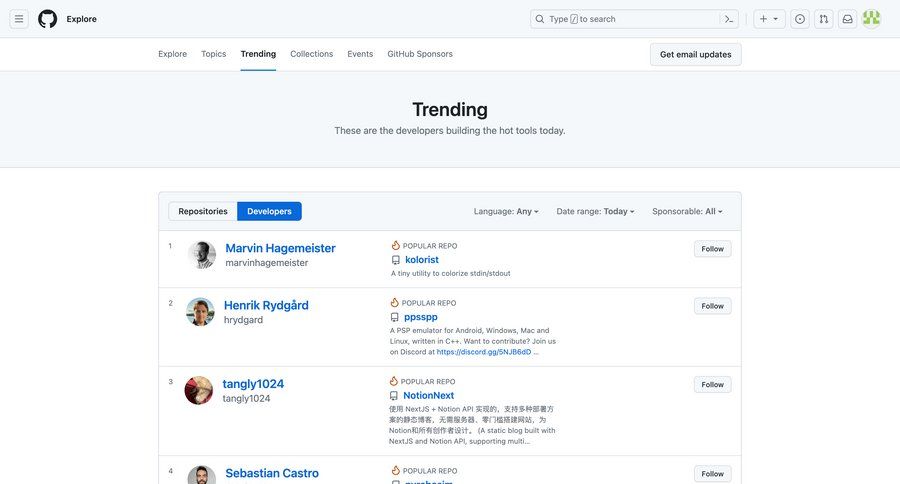Click flame icon in Sebastian Castro's row

pos(395,470)
